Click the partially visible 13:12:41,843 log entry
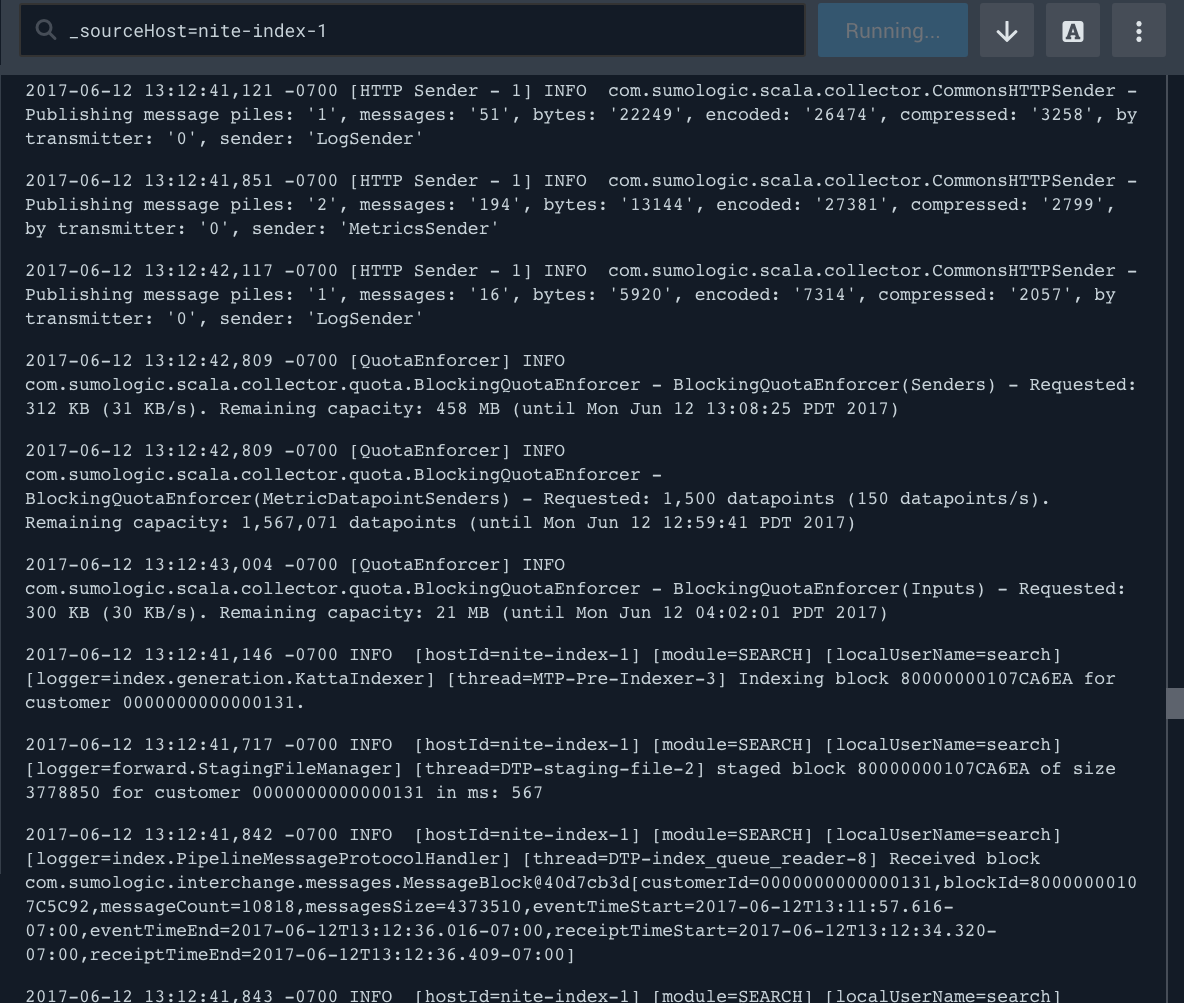1184x1003 pixels. (x=540, y=995)
